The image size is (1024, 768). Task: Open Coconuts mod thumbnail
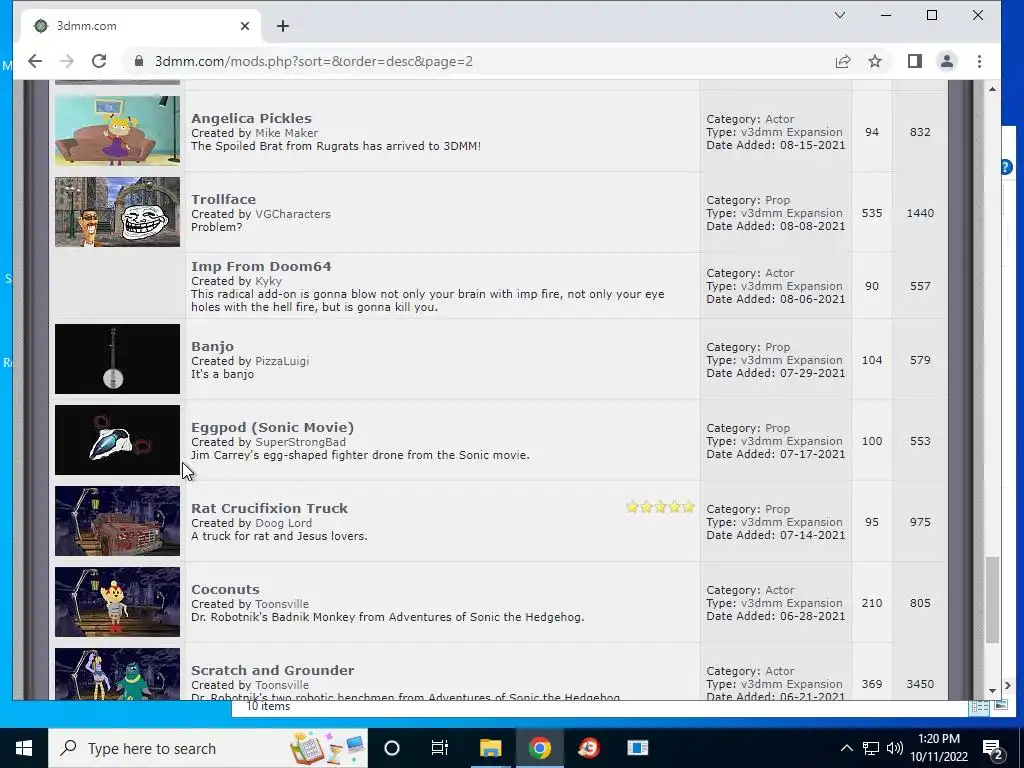tap(117, 601)
